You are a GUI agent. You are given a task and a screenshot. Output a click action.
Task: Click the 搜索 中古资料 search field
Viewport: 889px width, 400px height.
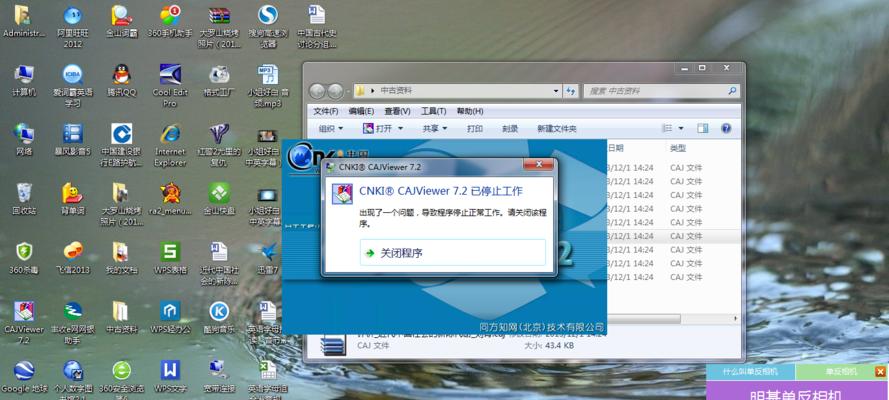click(x=662, y=91)
